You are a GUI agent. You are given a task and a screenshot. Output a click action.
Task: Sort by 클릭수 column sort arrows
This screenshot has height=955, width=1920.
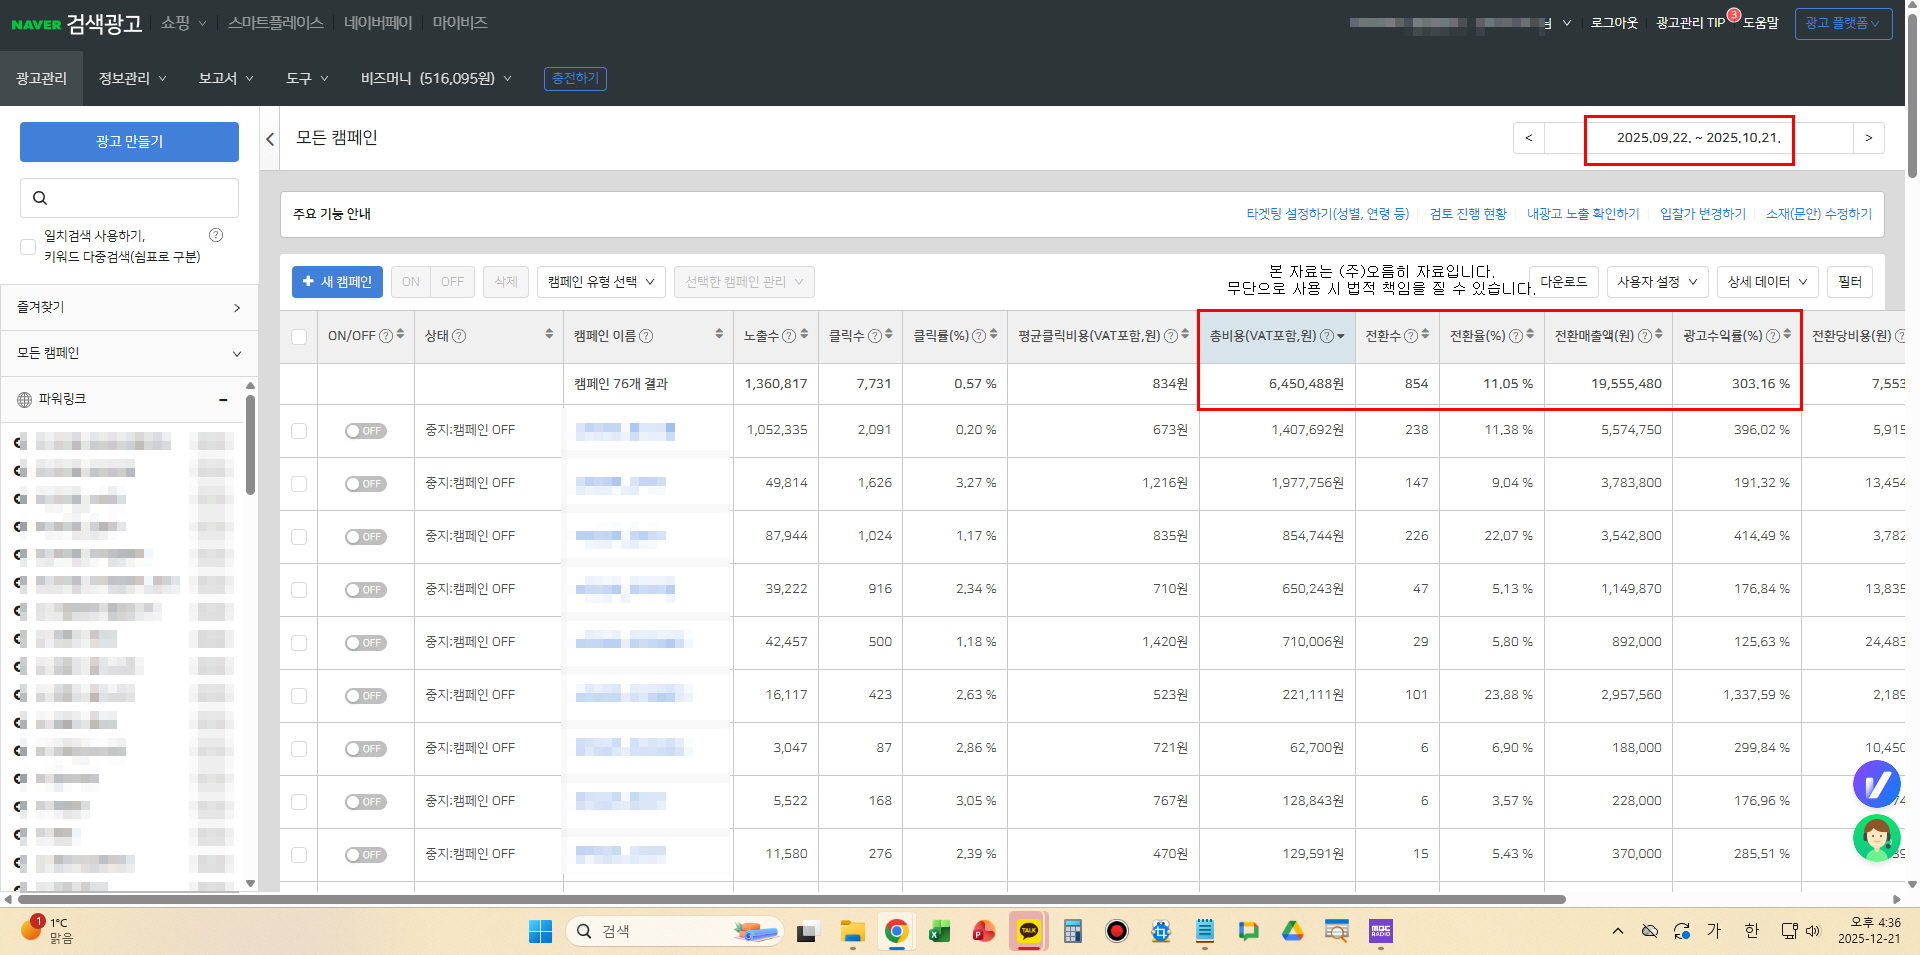click(889, 334)
